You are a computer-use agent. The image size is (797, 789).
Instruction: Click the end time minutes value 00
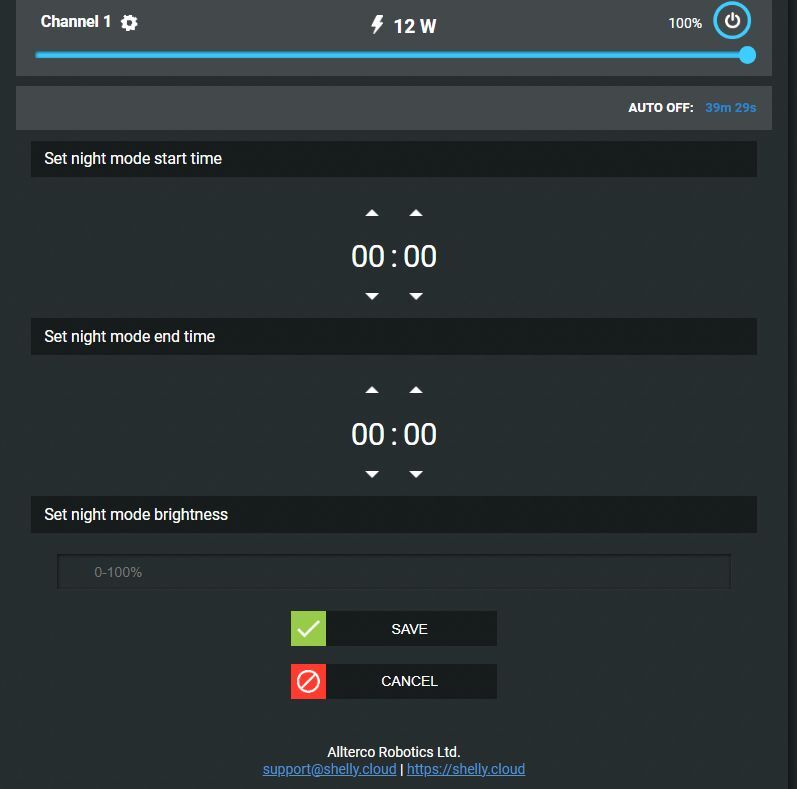[420, 434]
